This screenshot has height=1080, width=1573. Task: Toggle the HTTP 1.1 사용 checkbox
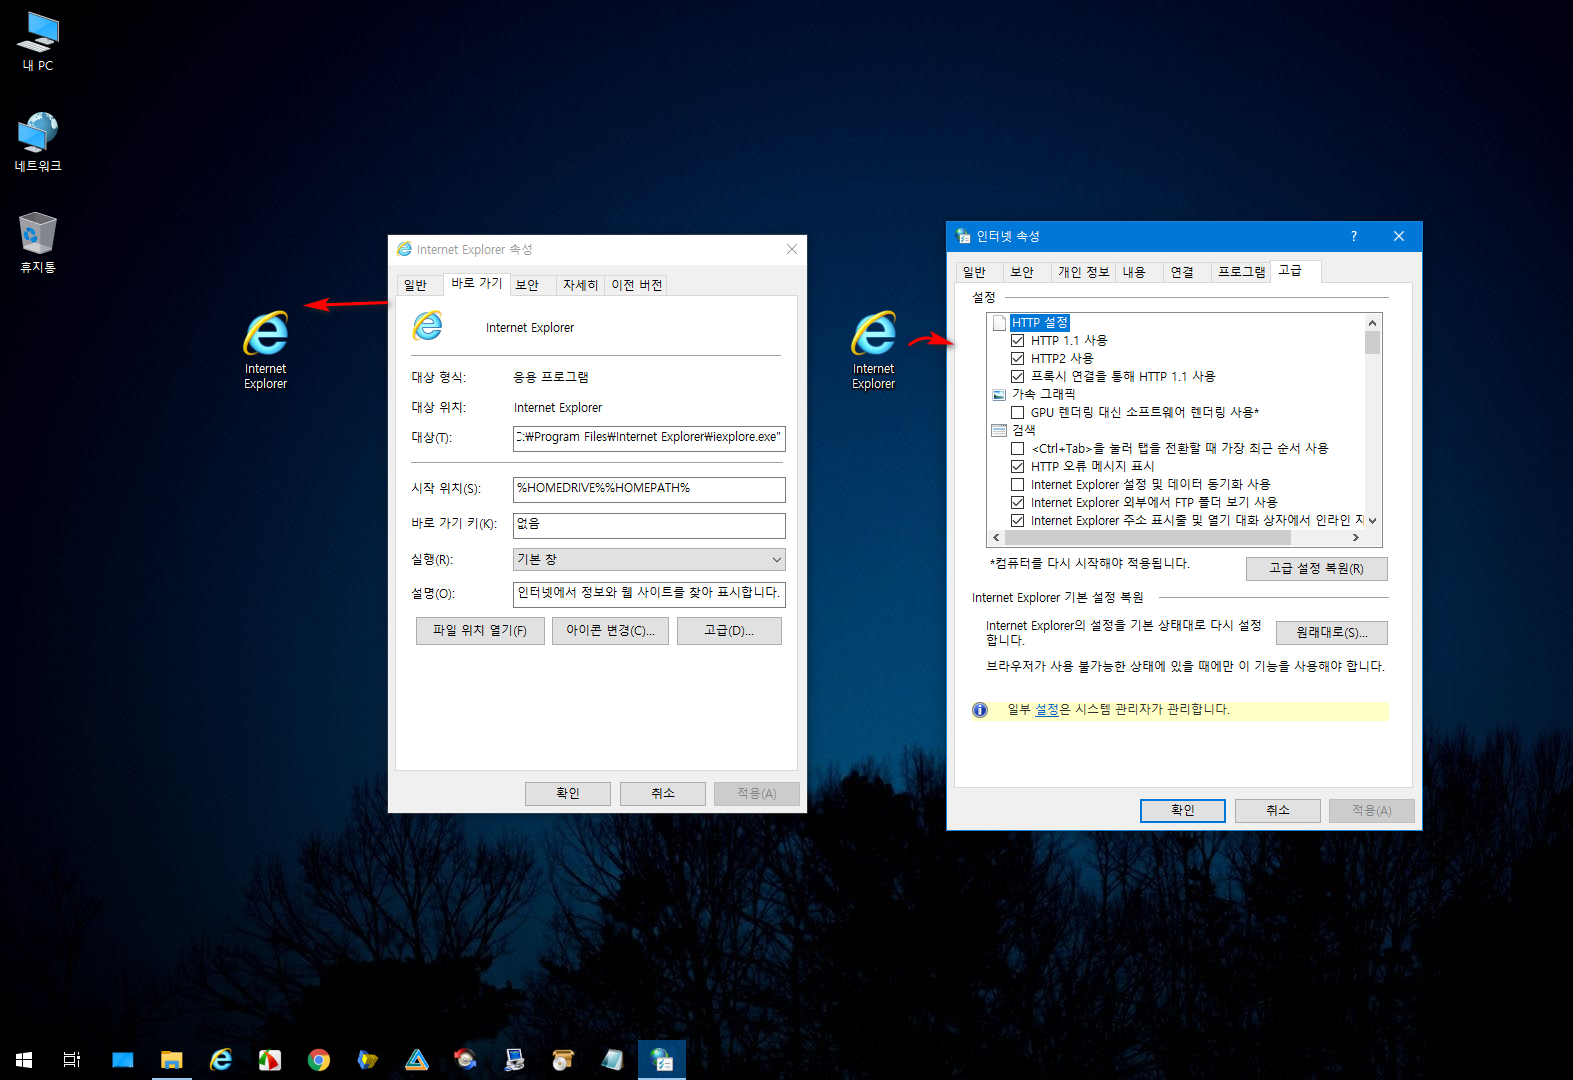point(1017,340)
